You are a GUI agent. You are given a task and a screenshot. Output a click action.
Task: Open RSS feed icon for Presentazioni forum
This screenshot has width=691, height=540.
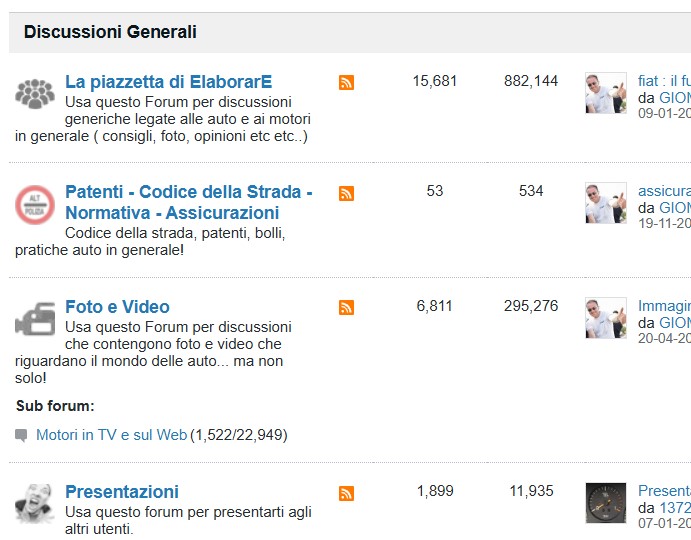click(346, 493)
